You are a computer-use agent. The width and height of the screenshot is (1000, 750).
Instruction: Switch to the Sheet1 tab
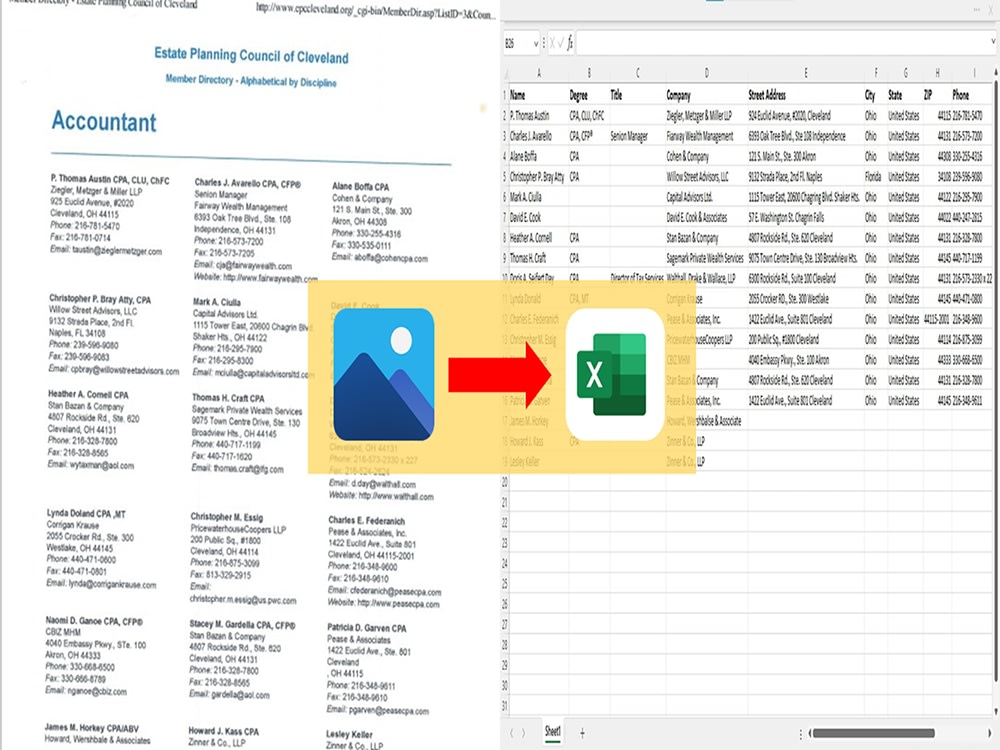[552, 732]
